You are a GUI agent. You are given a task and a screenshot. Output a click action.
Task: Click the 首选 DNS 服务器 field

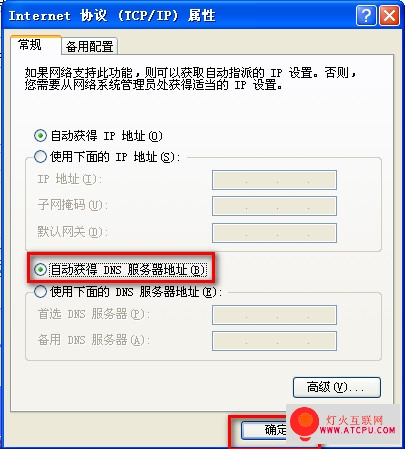274,315
